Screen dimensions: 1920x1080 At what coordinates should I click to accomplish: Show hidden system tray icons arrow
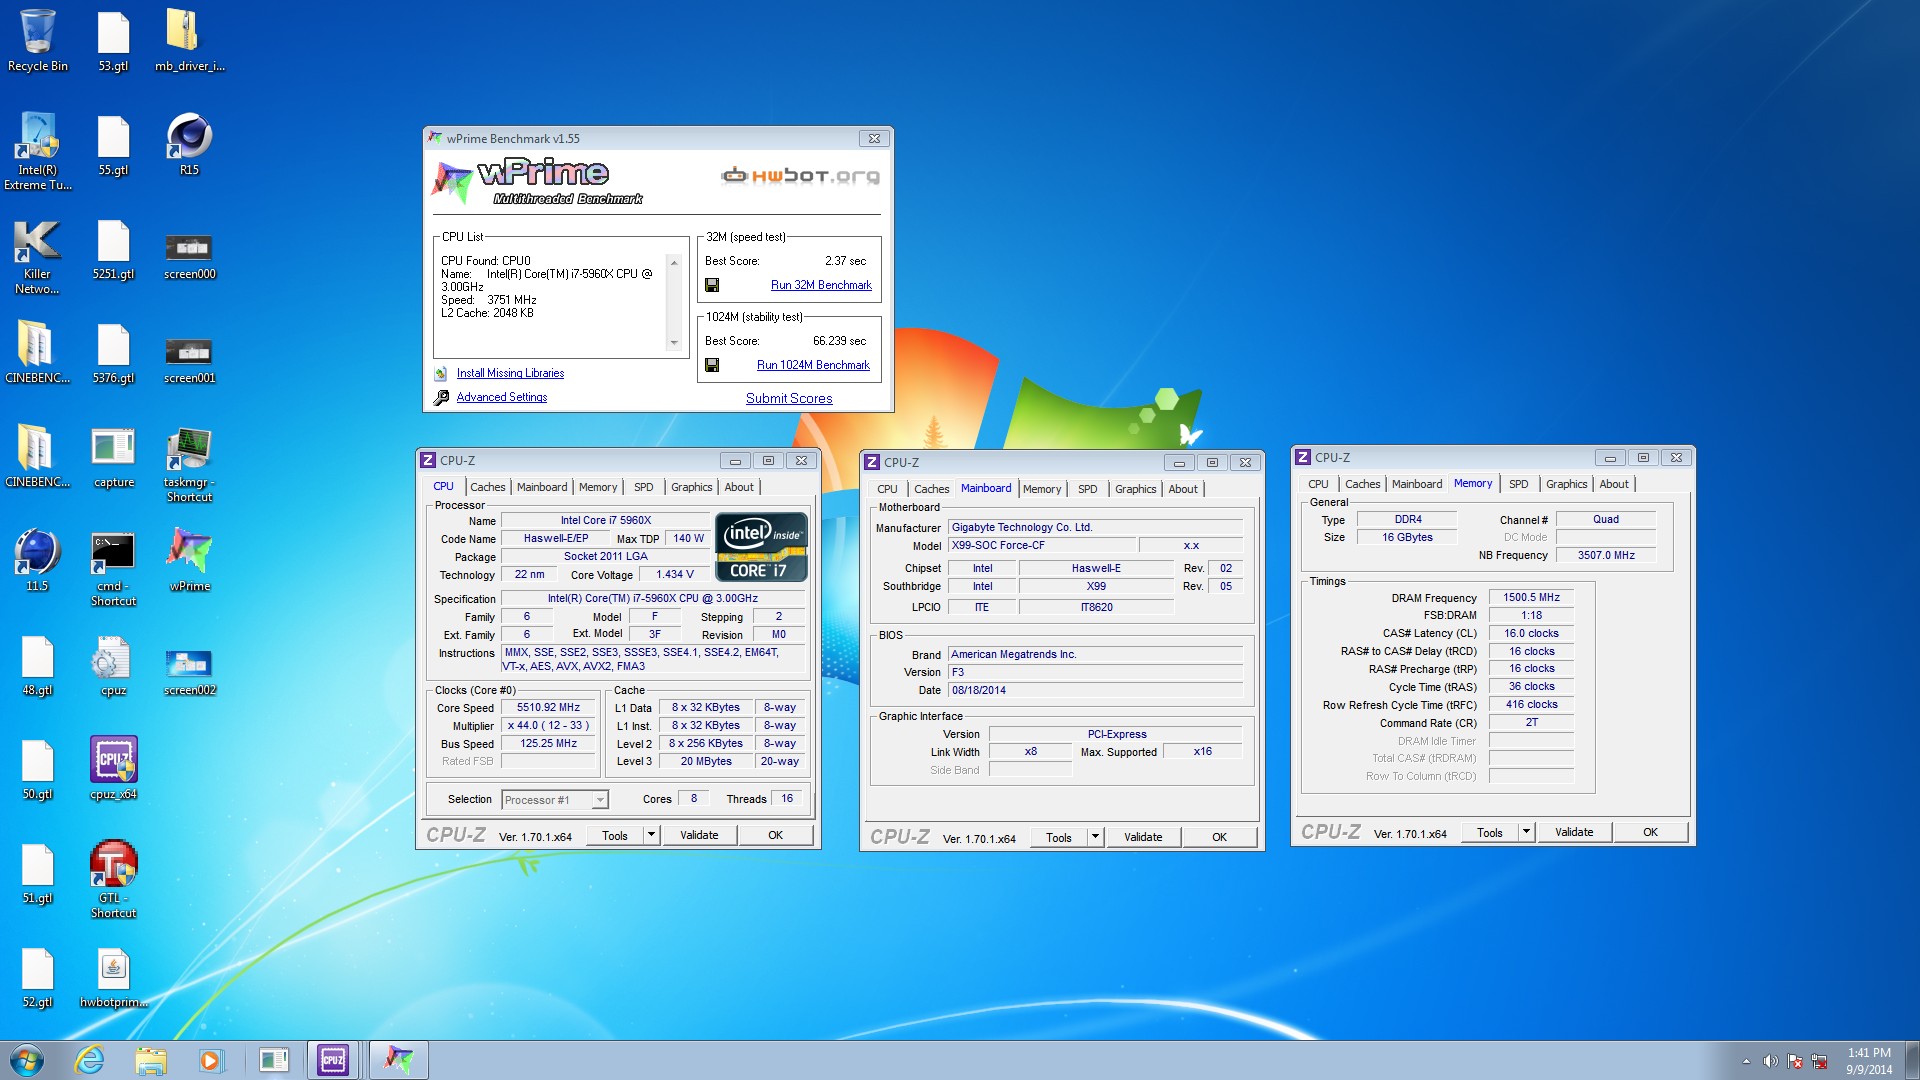1746,1061
